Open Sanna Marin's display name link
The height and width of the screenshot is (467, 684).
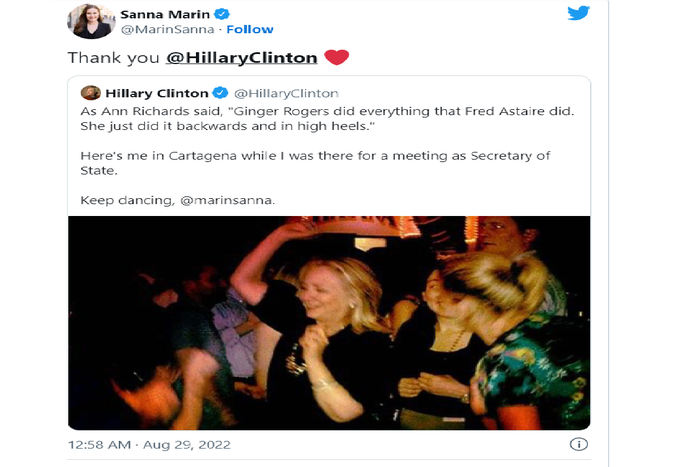(165, 15)
